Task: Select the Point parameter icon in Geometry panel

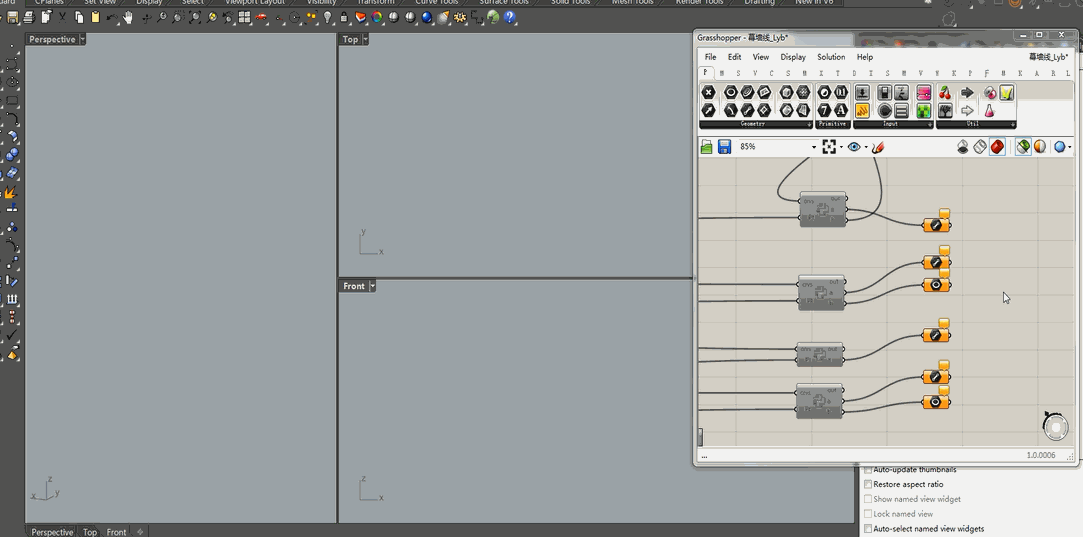Action: tap(709, 93)
